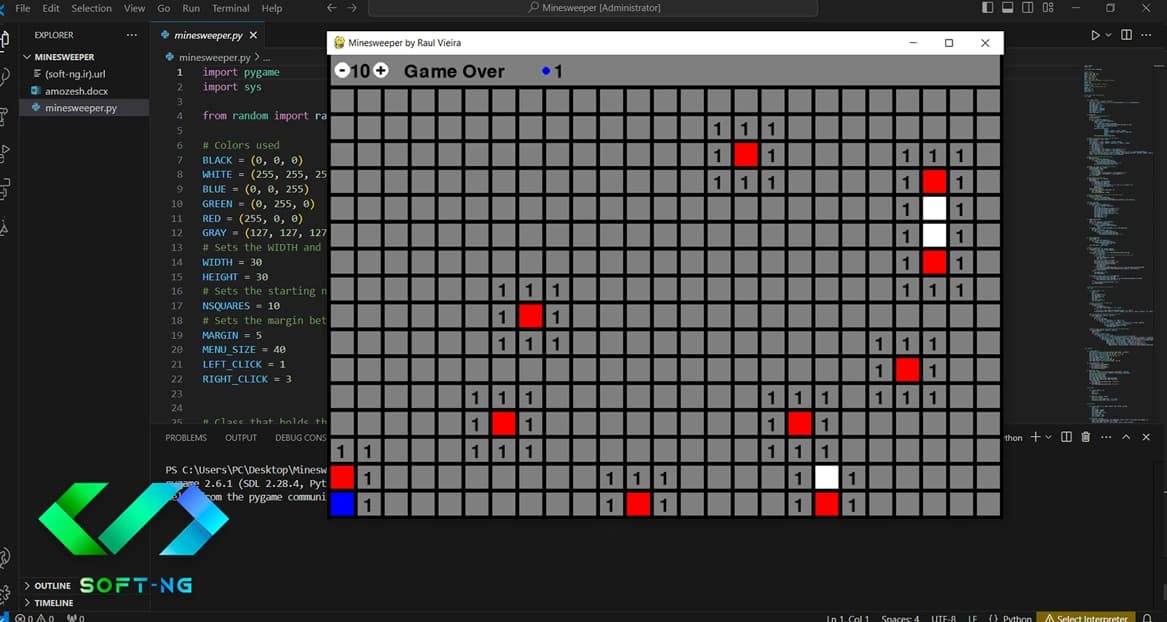Click the code line "NSQUARES = 10"
The image size is (1167, 622).
click(241, 306)
